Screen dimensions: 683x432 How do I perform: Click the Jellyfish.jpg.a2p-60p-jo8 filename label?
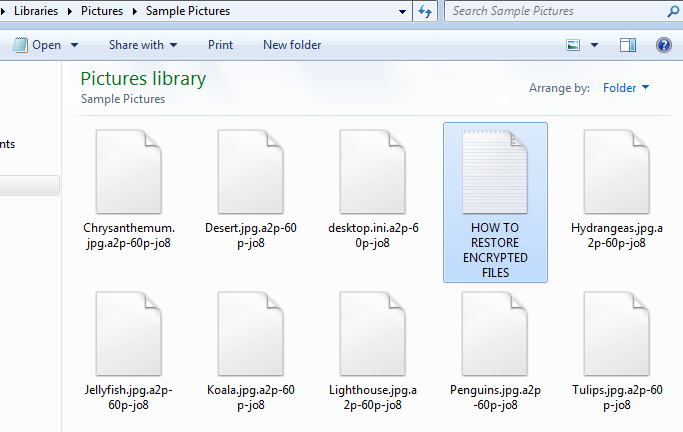(129, 398)
